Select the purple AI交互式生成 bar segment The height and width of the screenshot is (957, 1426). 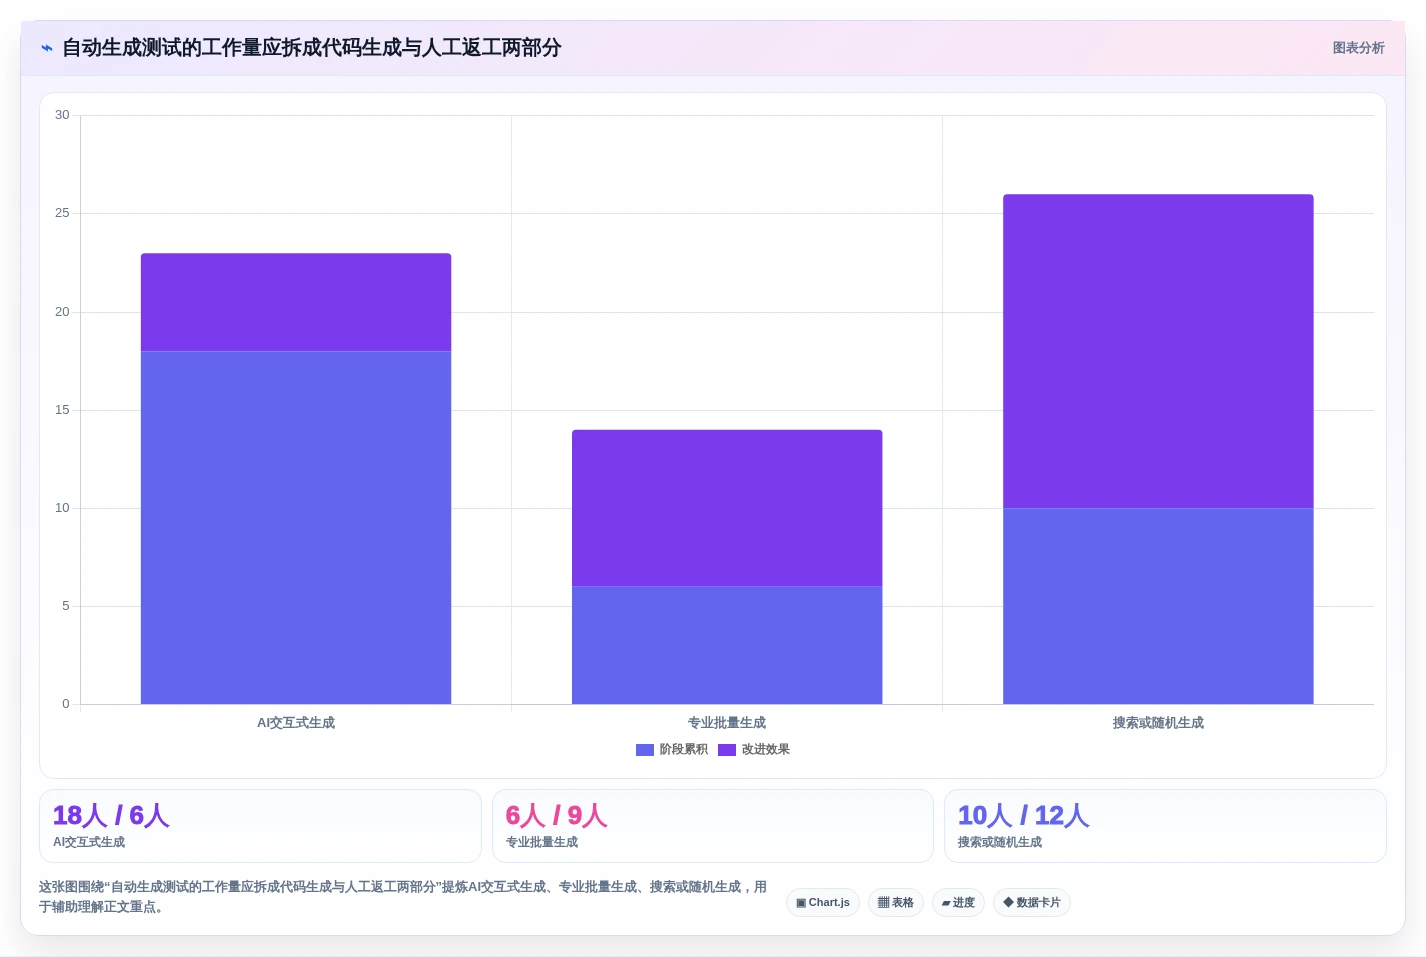pyautogui.click(x=296, y=303)
